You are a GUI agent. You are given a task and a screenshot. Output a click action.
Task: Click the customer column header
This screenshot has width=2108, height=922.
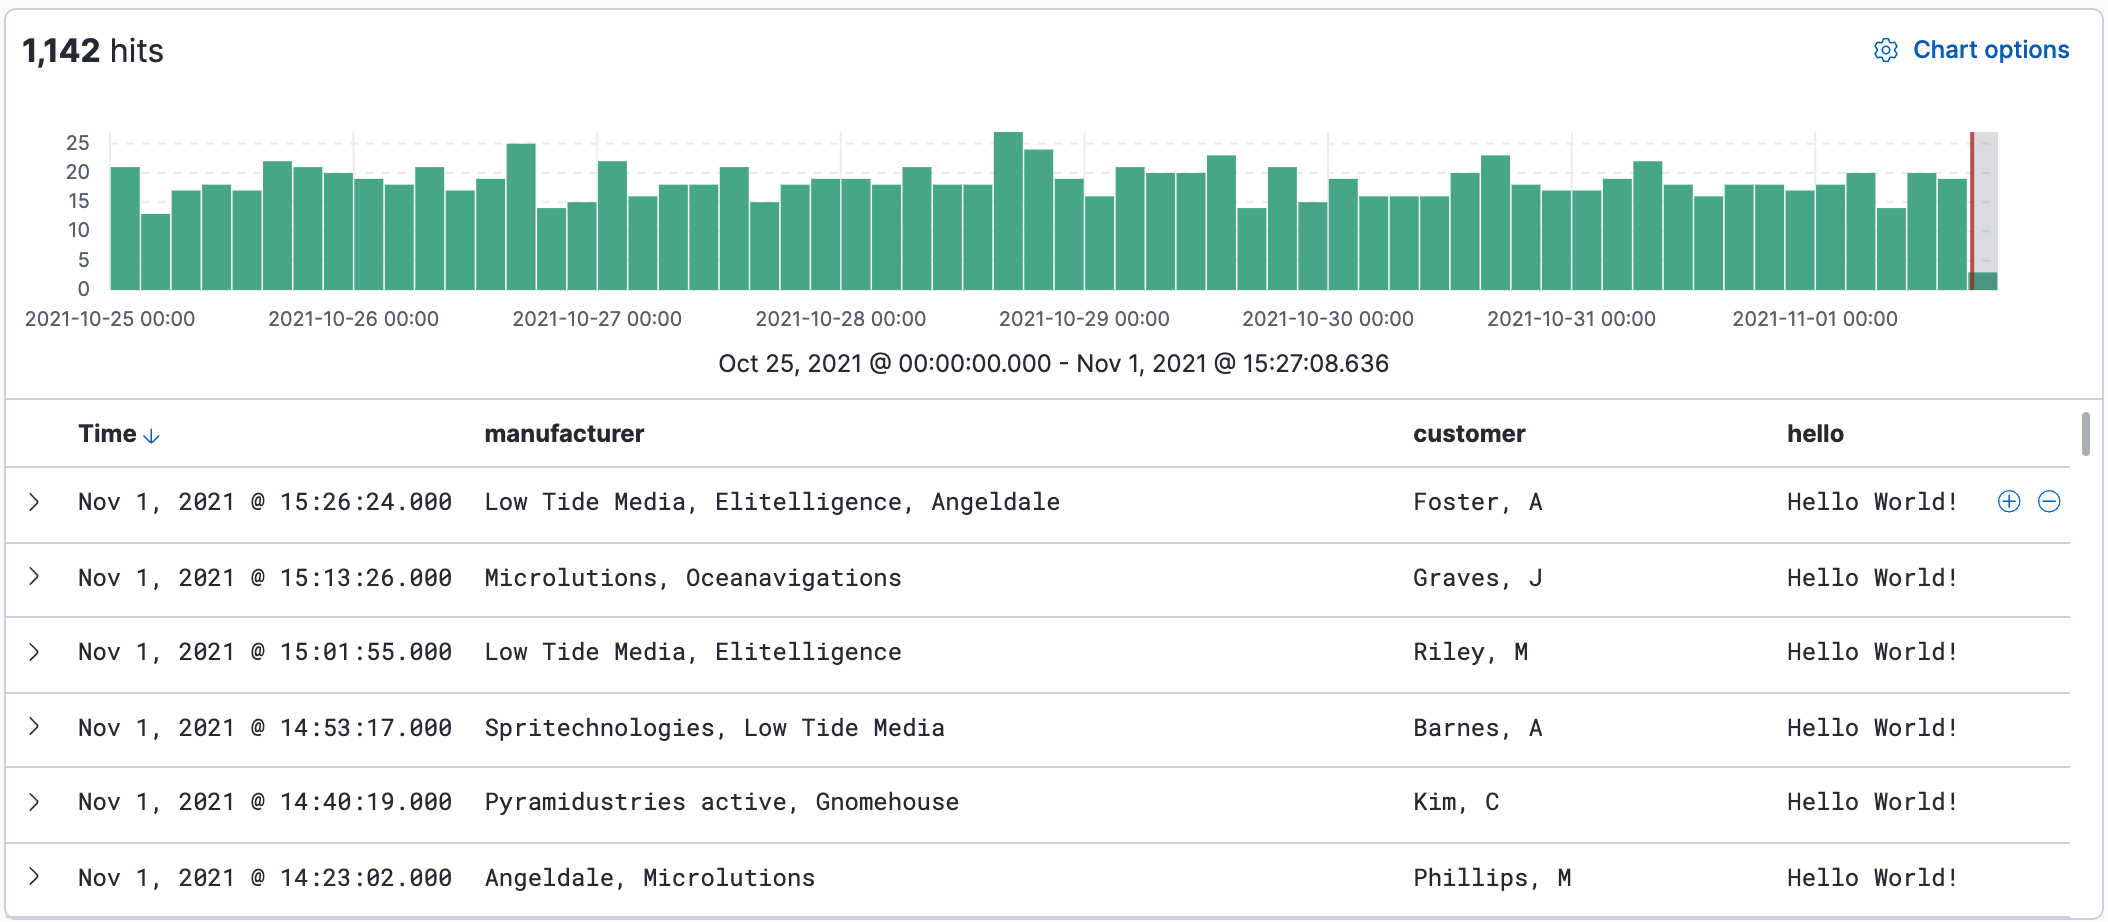(1468, 434)
